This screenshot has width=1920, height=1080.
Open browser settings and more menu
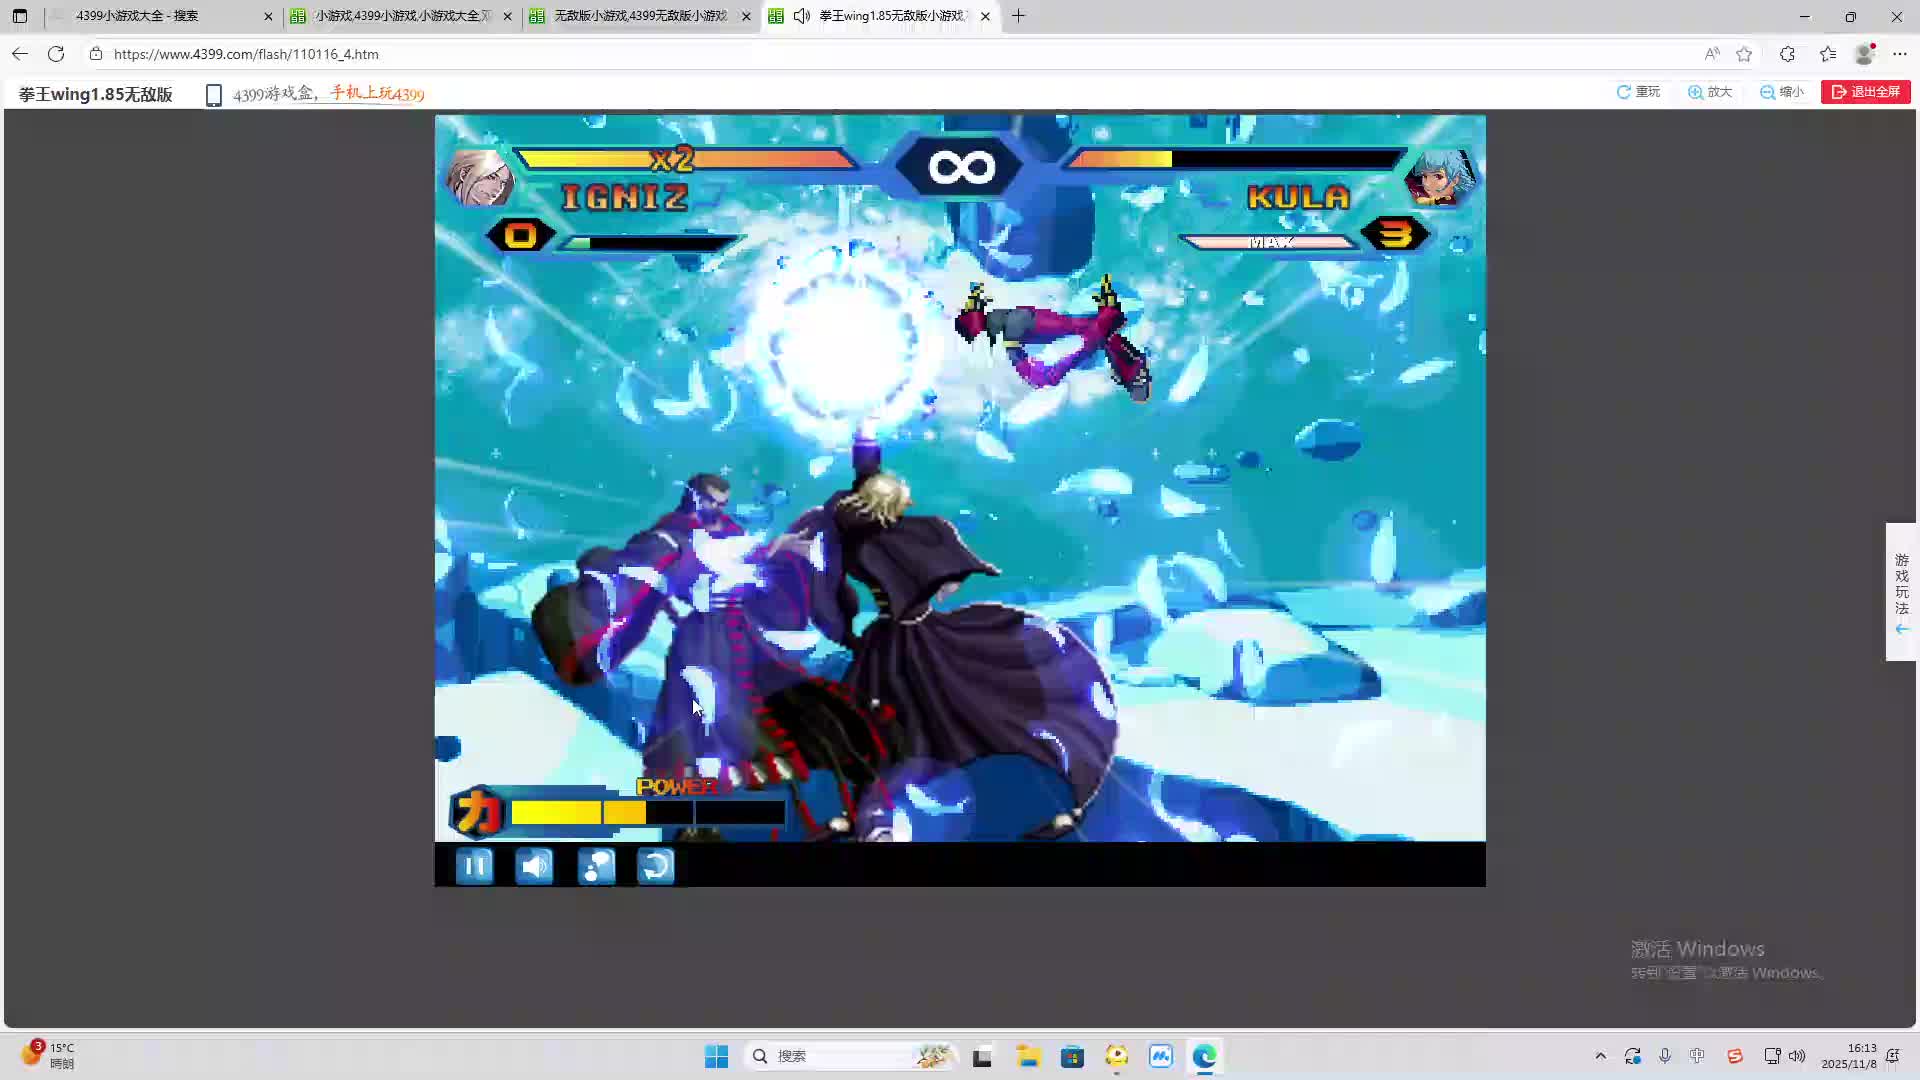coord(1900,54)
